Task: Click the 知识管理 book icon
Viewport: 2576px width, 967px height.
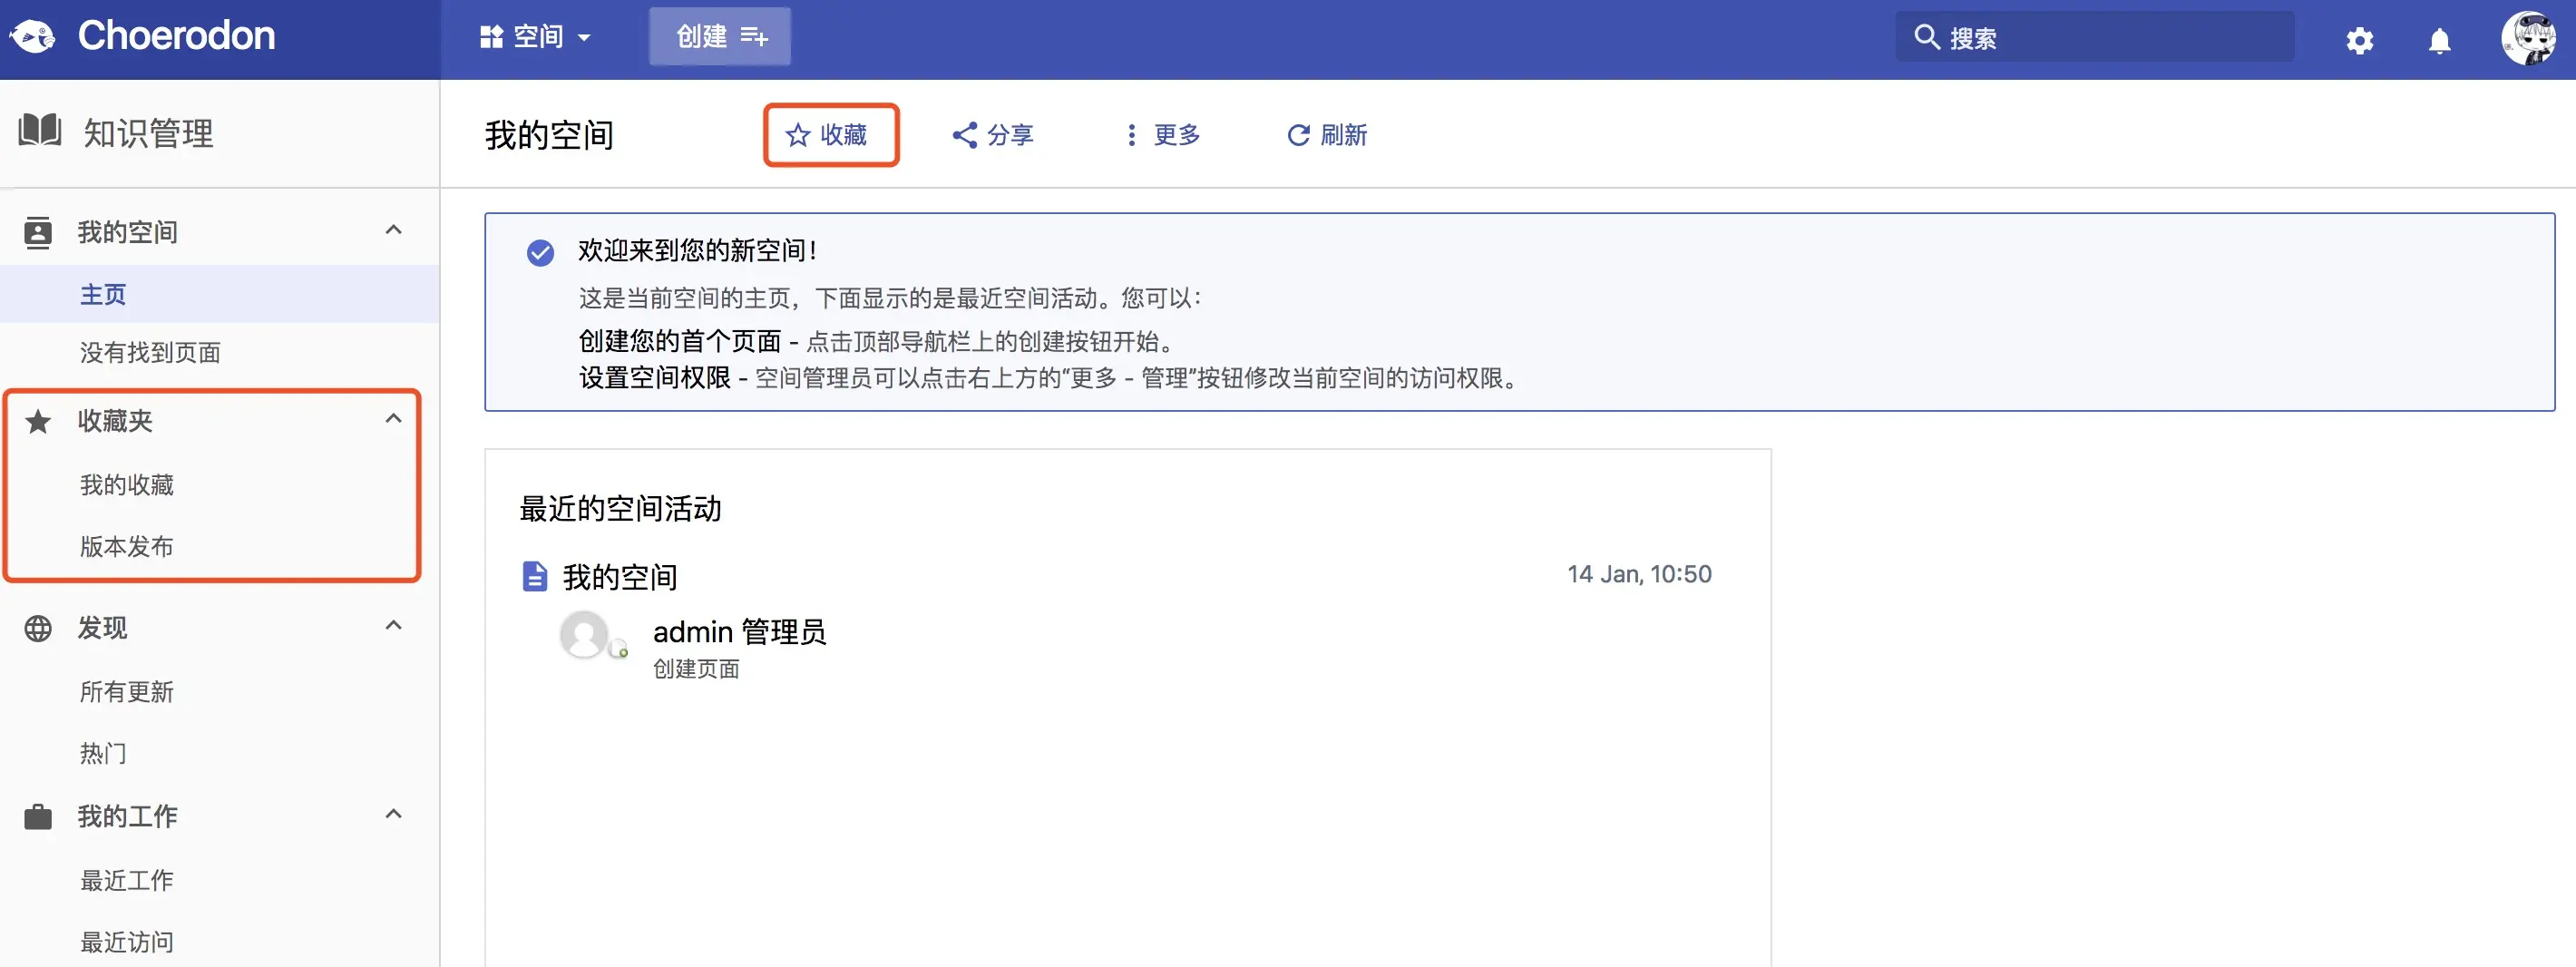Action: [40, 131]
